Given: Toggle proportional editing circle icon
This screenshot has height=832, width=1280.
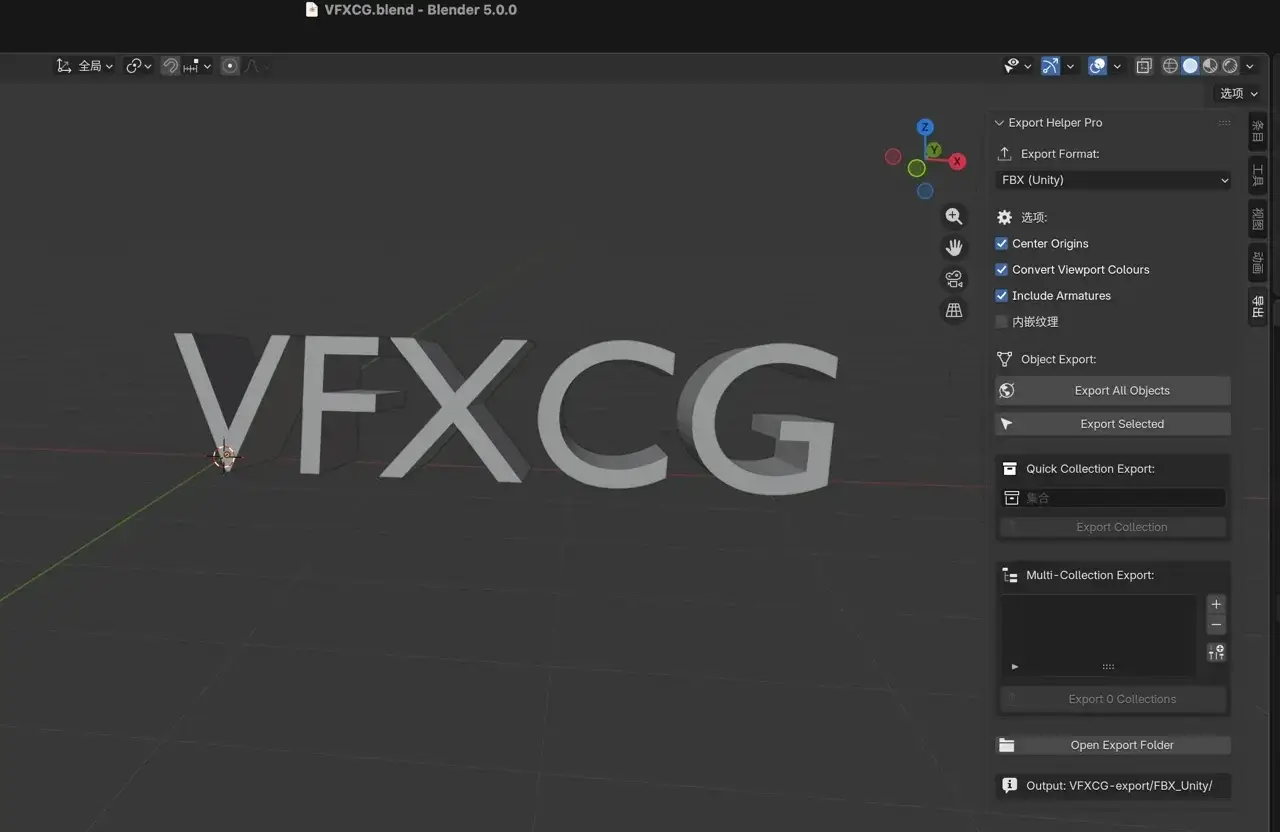Looking at the screenshot, I should 230,66.
